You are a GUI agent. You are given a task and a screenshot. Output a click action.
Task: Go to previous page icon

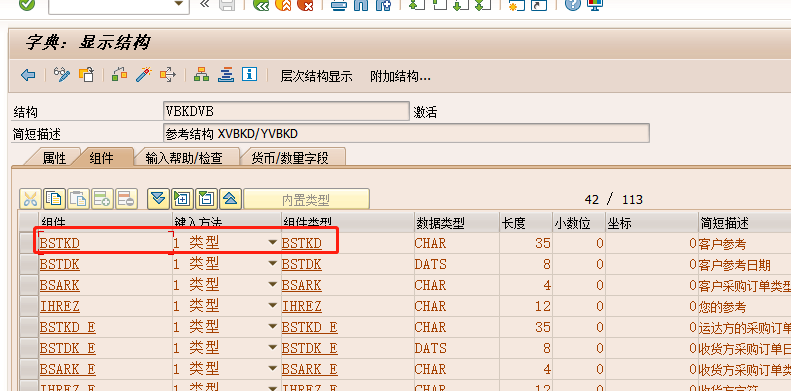click(x=440, y=5)
